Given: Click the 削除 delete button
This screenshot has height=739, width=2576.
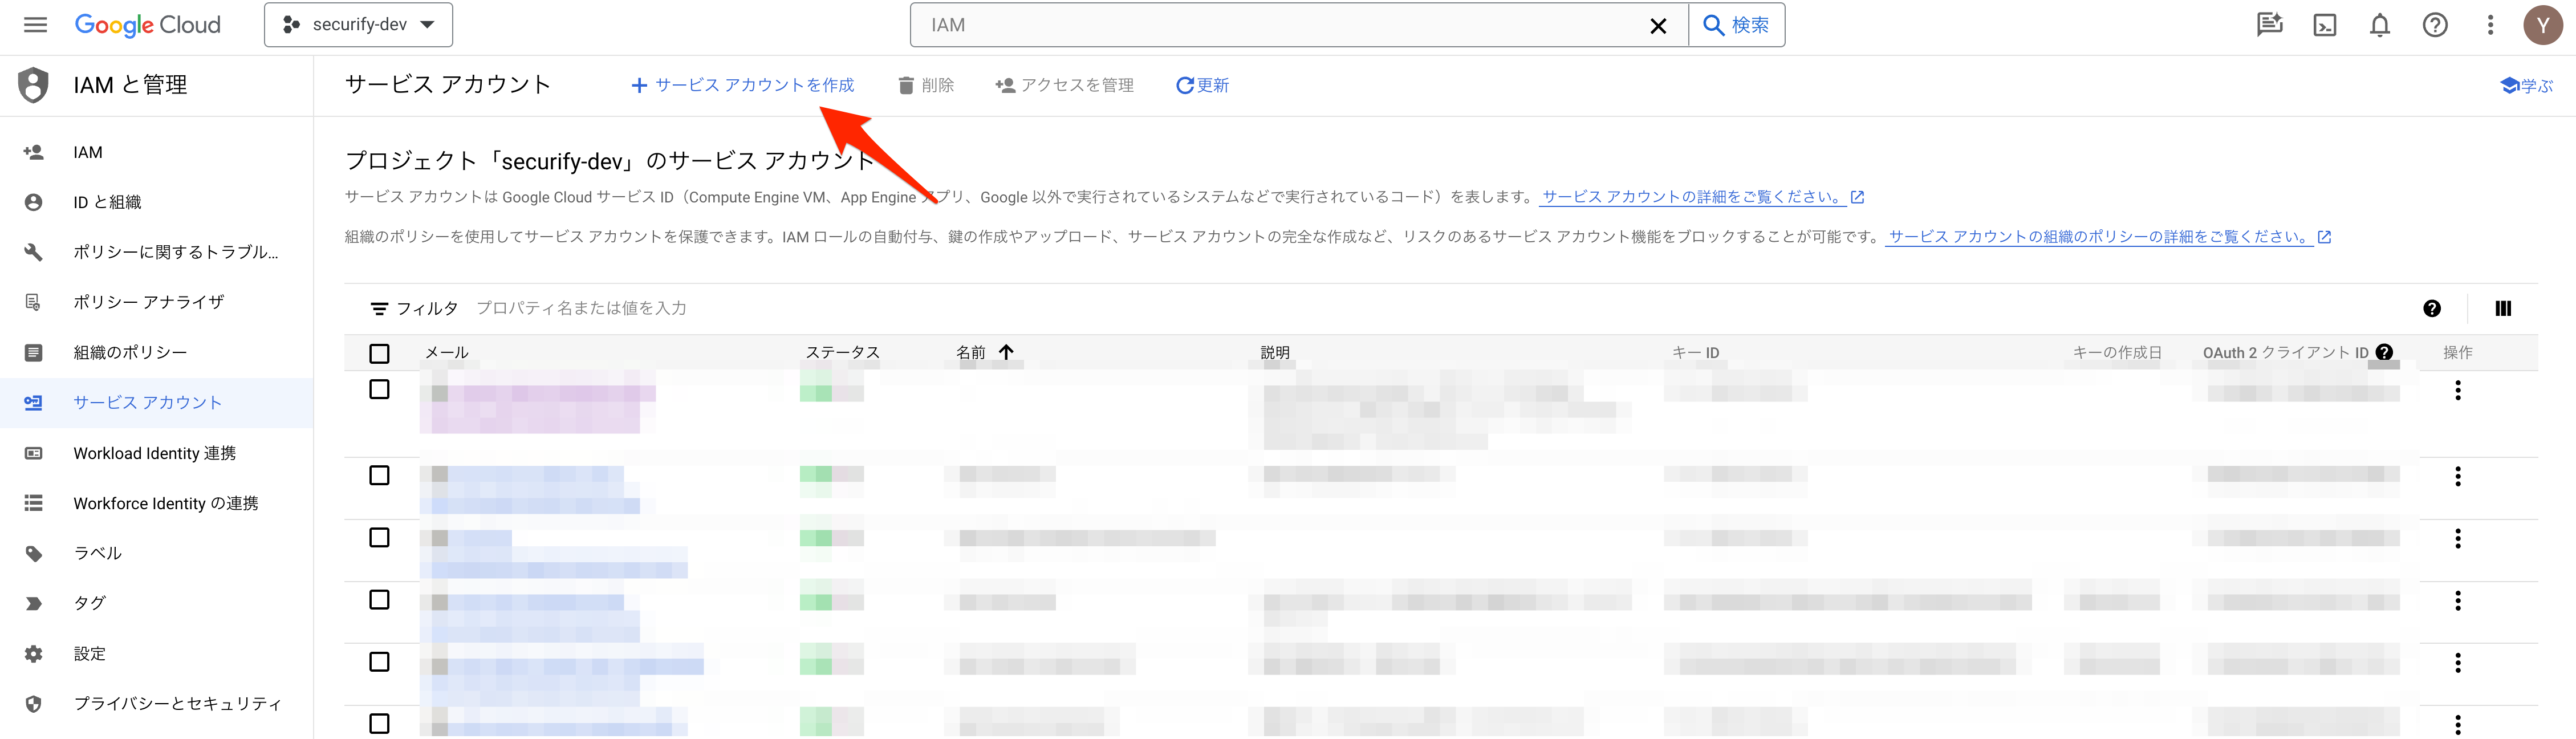Looking at the screenshot, I should click(x=925, y=85).
